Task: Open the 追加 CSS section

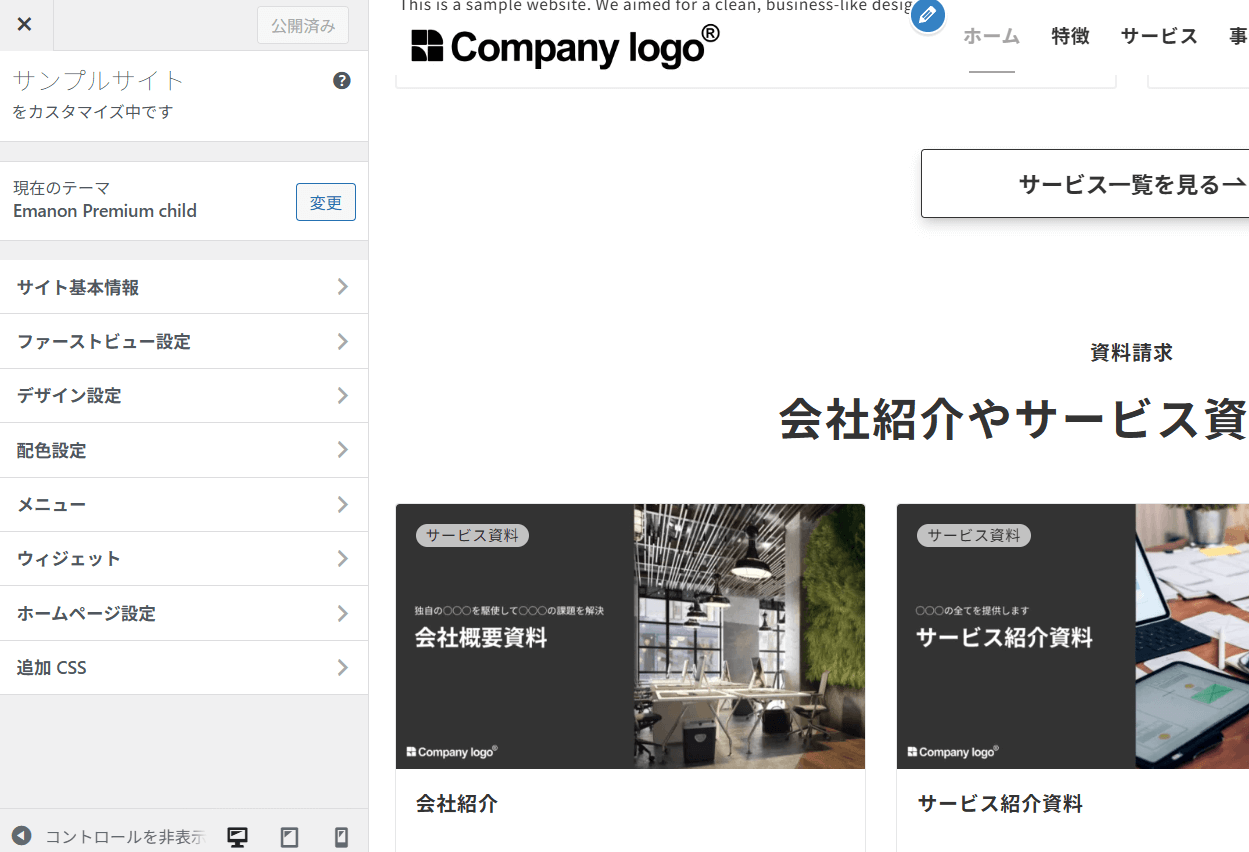Action: [x=184, y=668]
